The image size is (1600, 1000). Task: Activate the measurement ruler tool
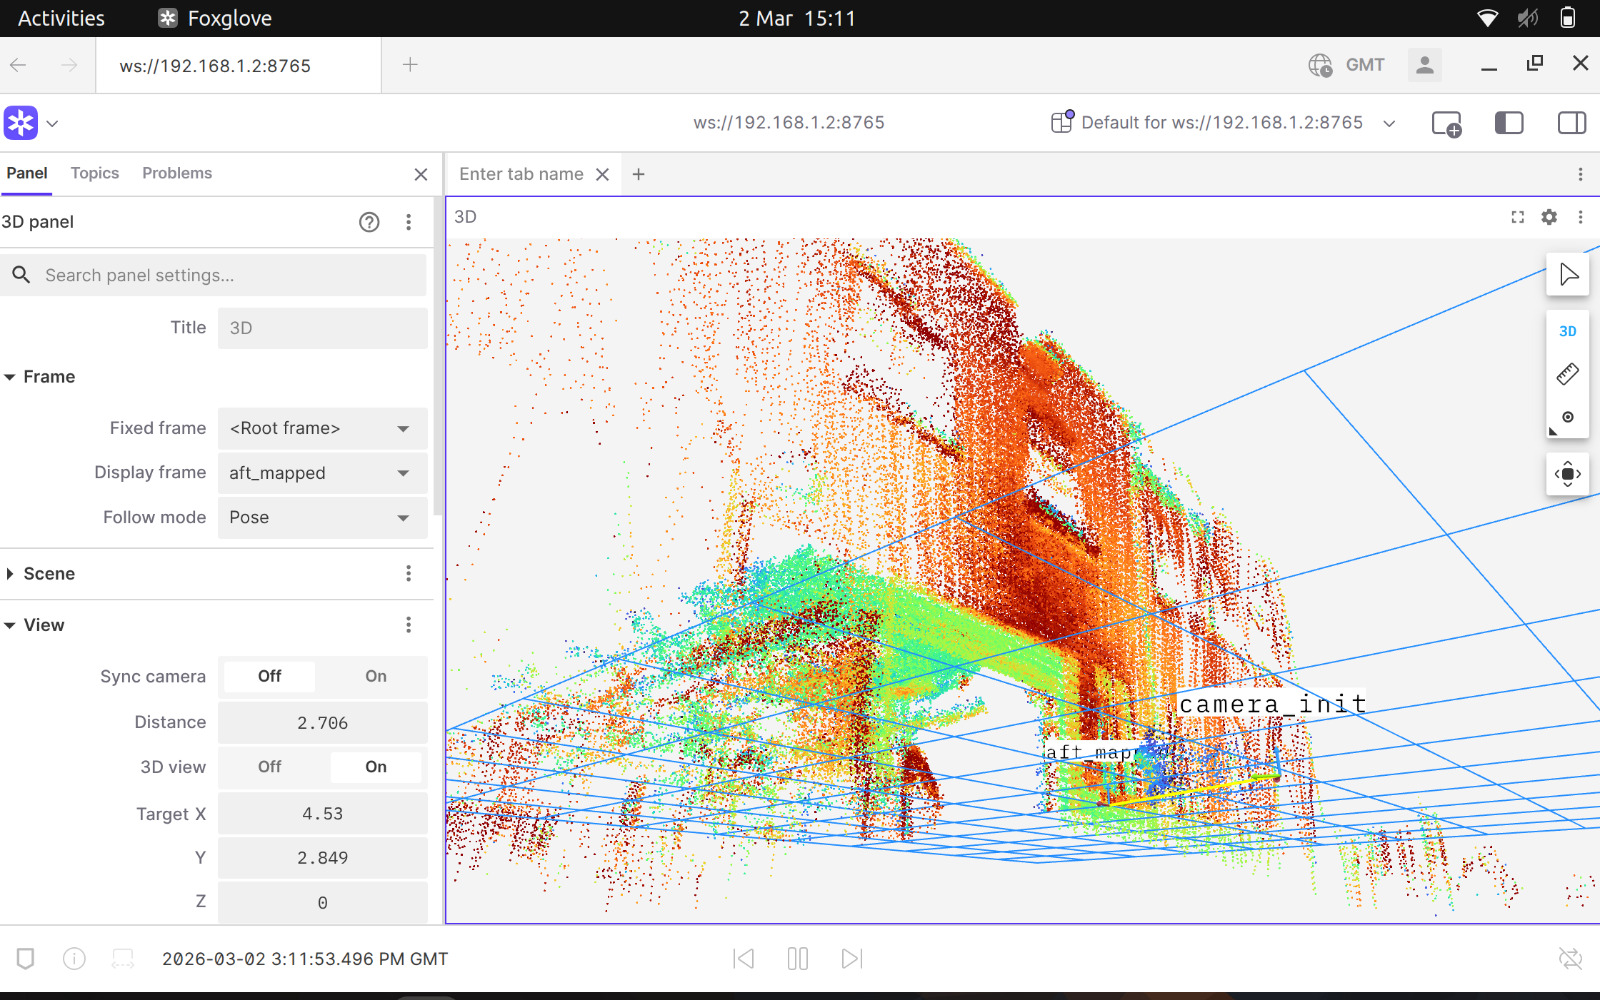click(1568, 374)
